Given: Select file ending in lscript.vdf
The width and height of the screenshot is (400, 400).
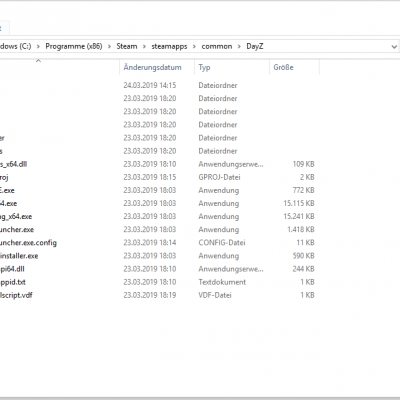Looking at the screenshot, I should tap(16, 295).
